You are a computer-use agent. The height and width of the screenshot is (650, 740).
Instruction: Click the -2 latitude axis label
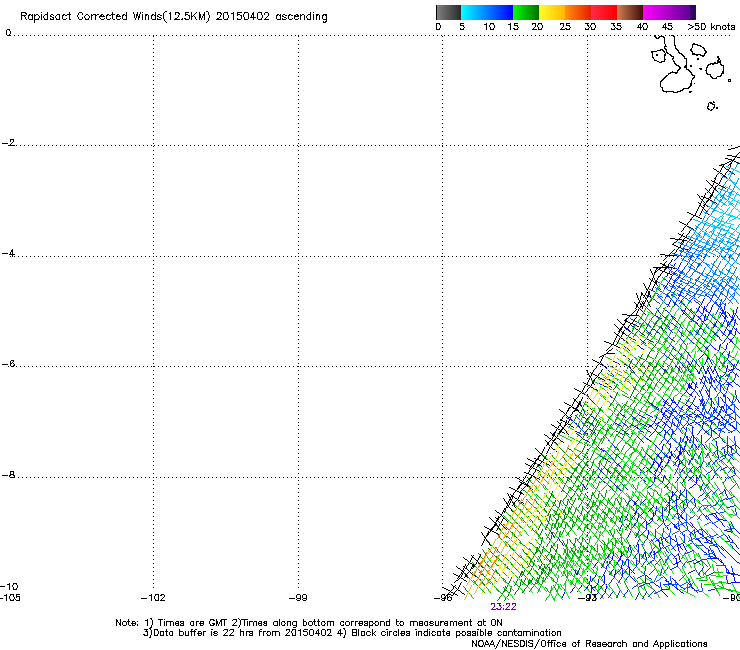point(8,143)
